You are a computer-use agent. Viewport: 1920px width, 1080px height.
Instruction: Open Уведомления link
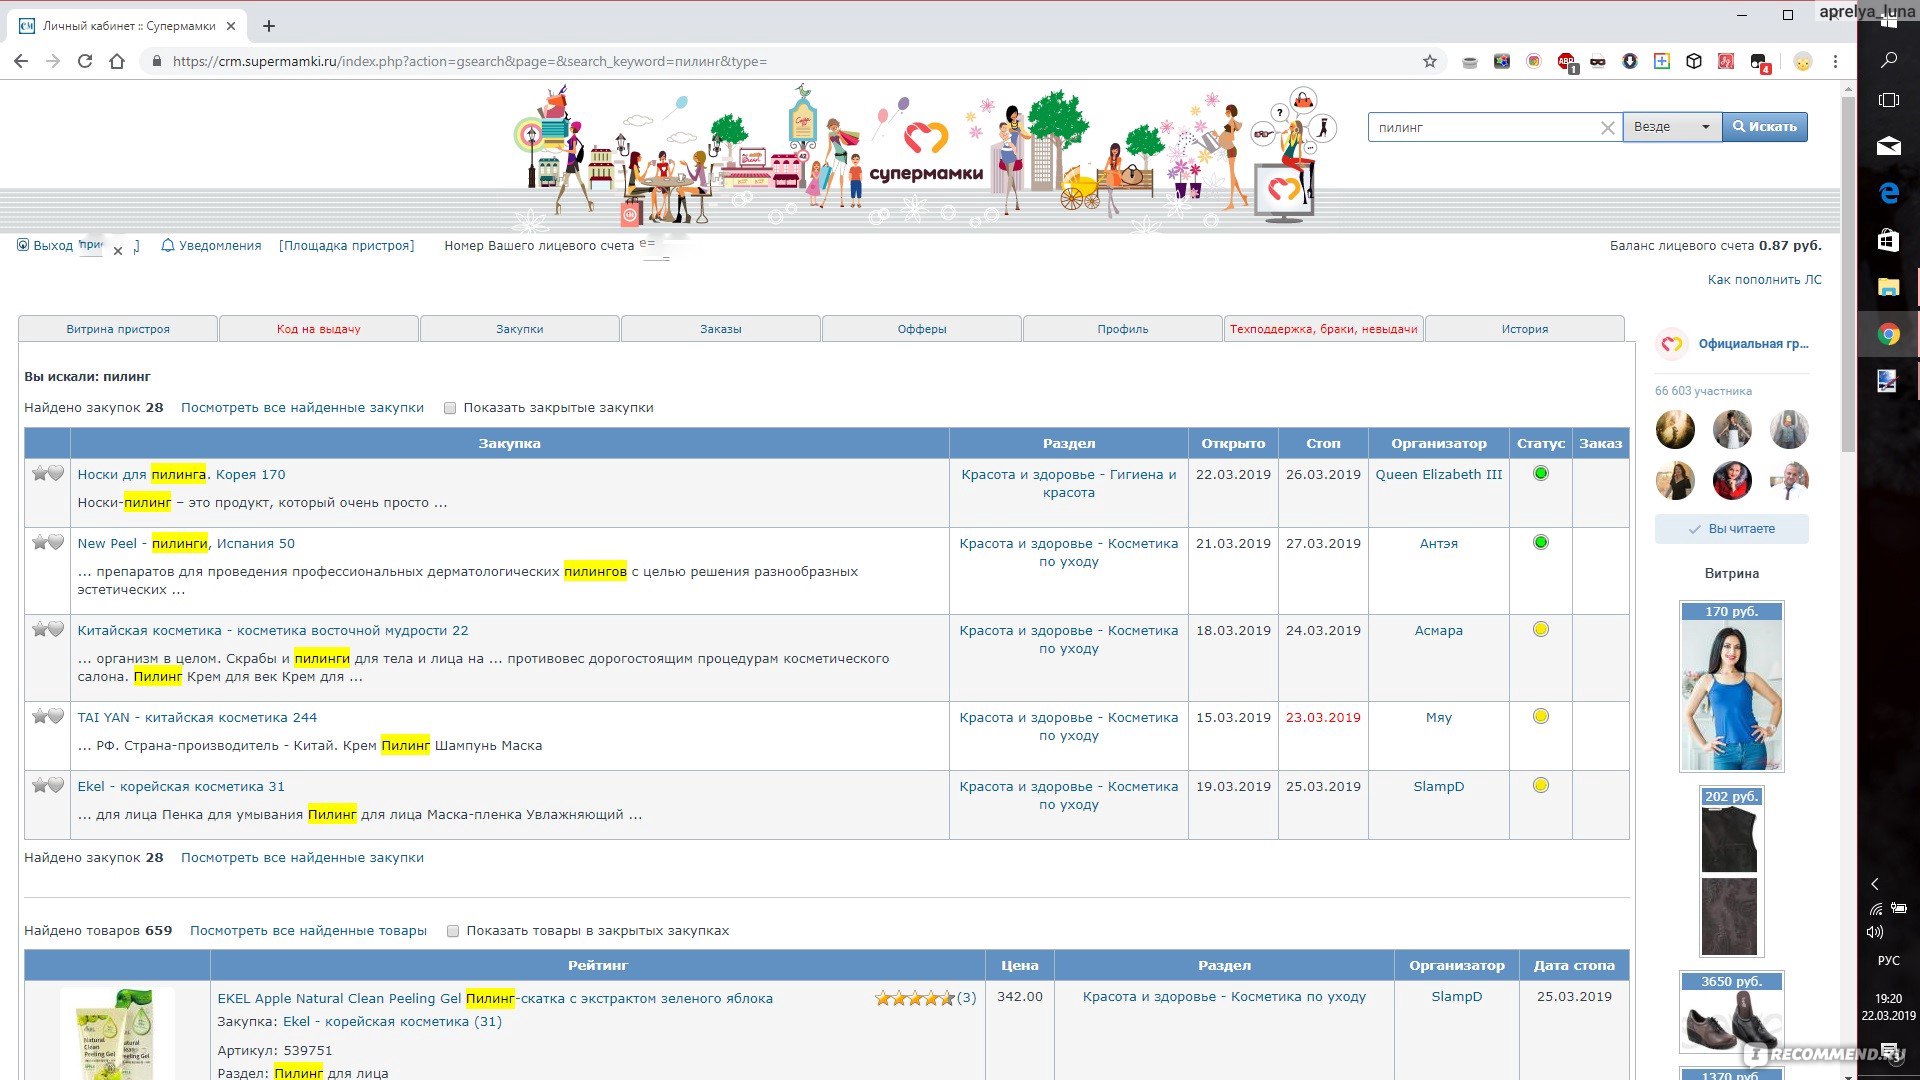click(220, 246)
